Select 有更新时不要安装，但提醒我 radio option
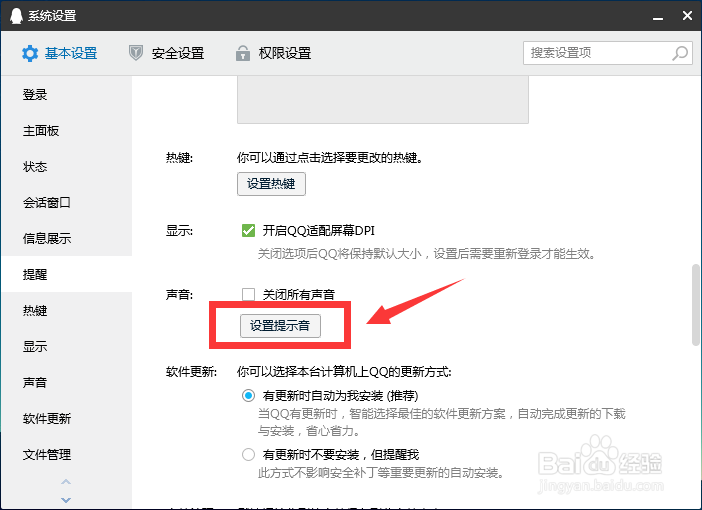Screen dimensions: 702x510 (248, 454)
